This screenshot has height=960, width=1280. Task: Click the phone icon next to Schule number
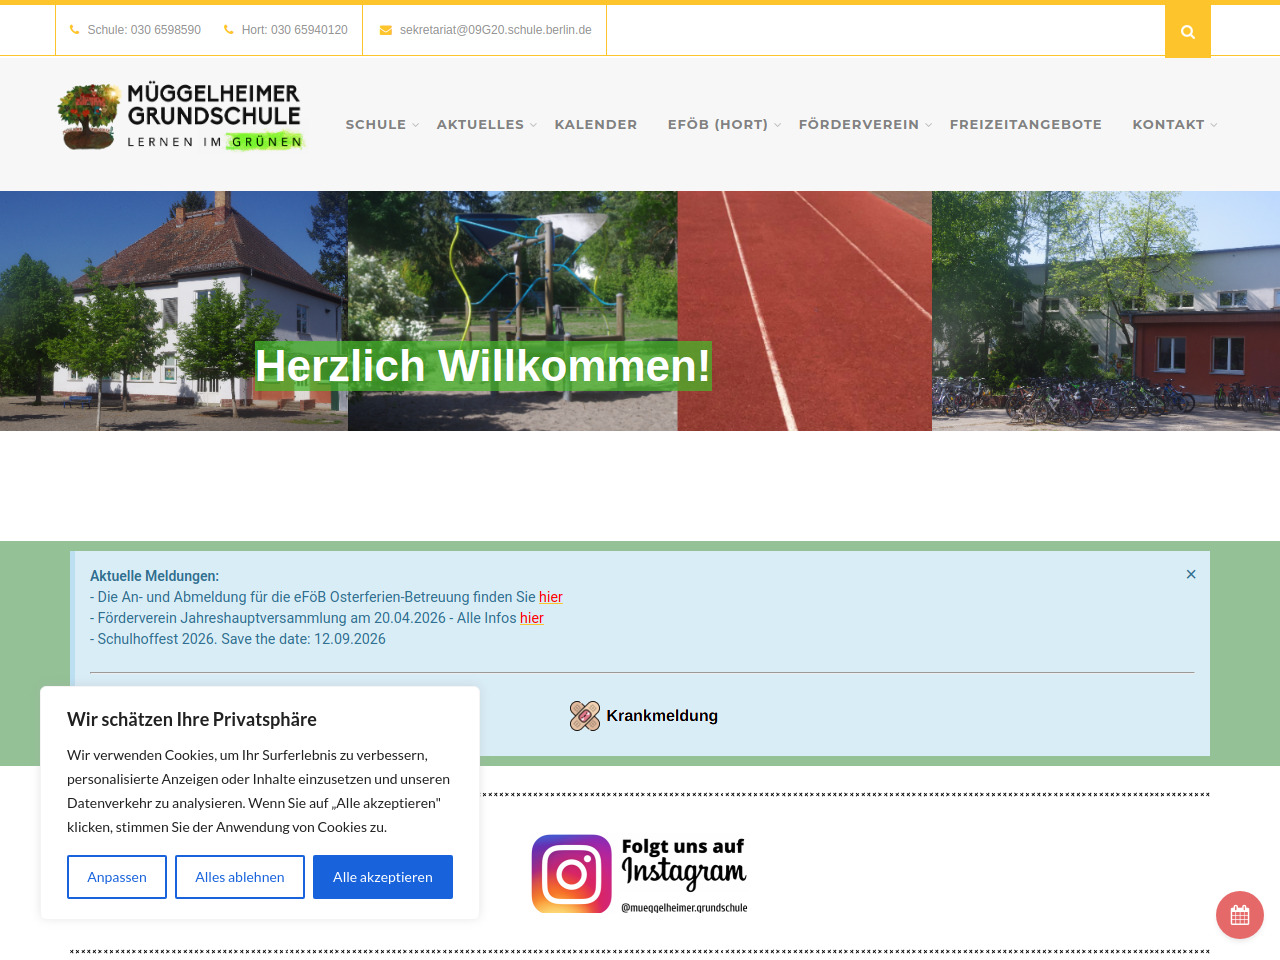pyautogui.click(x=74, y=30)
